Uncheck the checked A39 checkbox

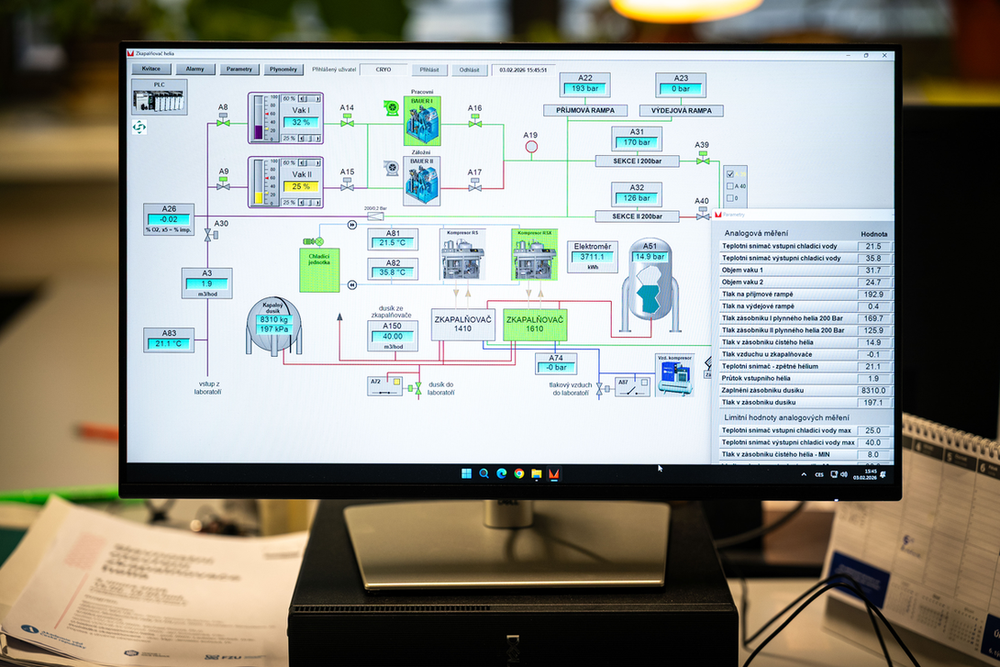[730, 174]
